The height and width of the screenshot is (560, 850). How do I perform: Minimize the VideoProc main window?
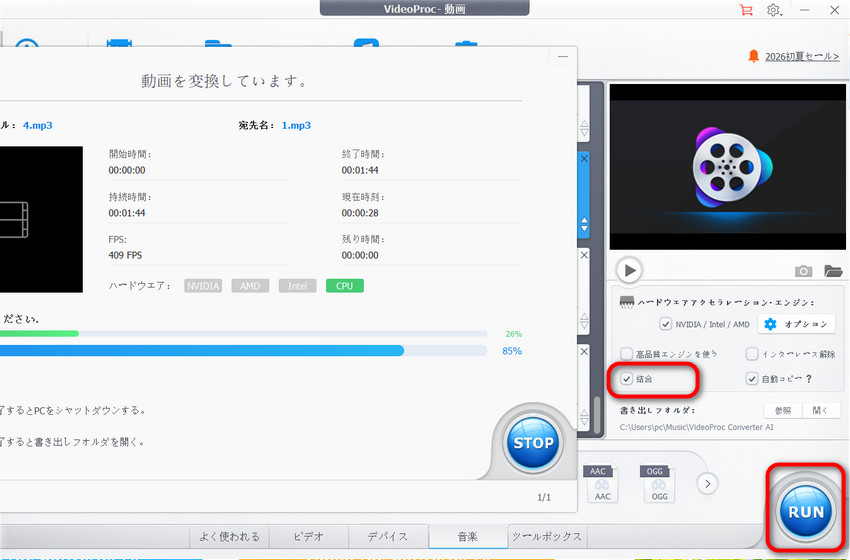coord(804,10)
